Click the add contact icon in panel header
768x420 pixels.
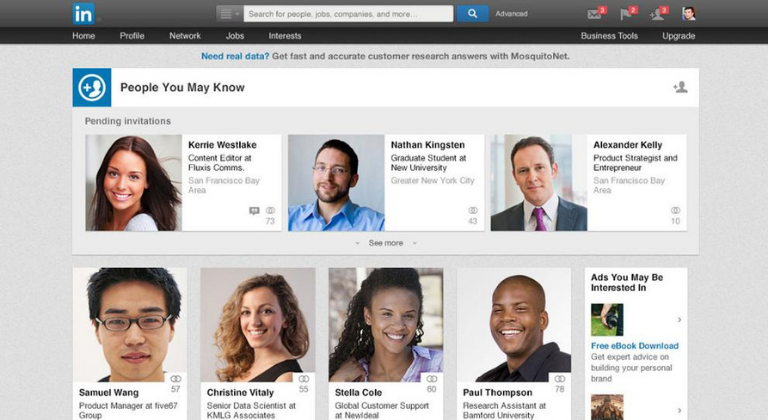[680, 87]
